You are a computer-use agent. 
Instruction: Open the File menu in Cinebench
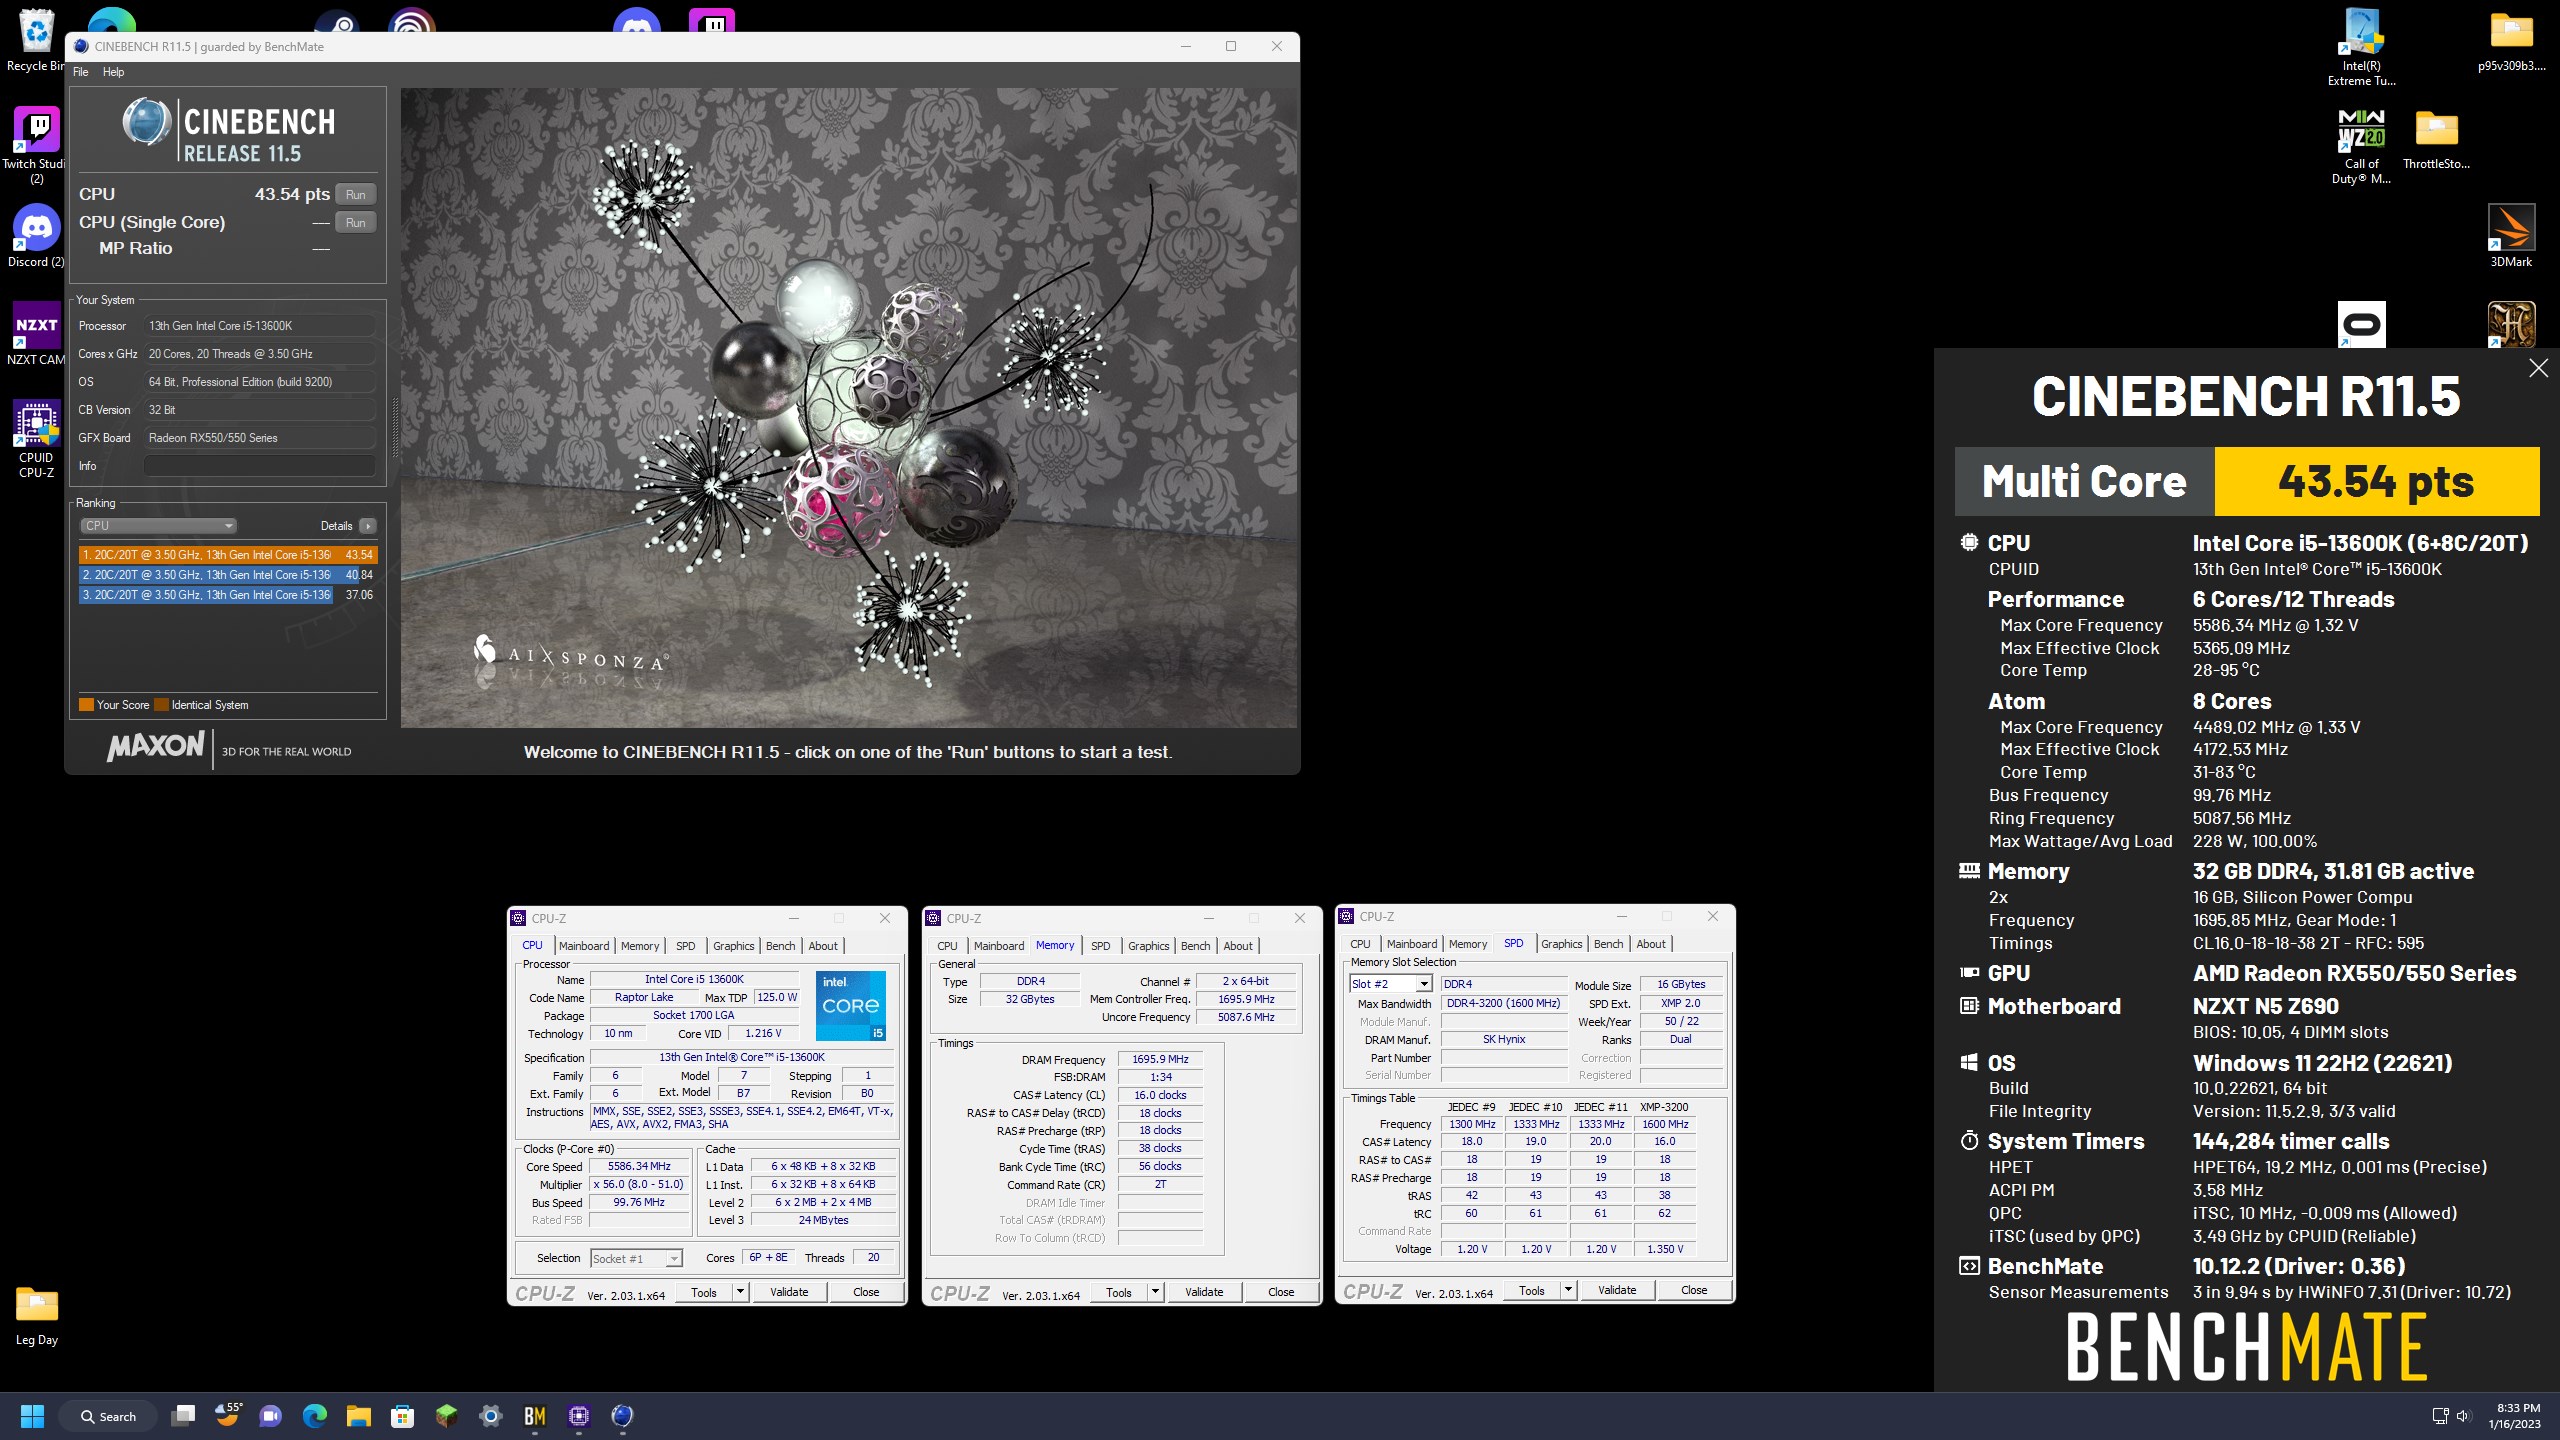coord(81,72)
